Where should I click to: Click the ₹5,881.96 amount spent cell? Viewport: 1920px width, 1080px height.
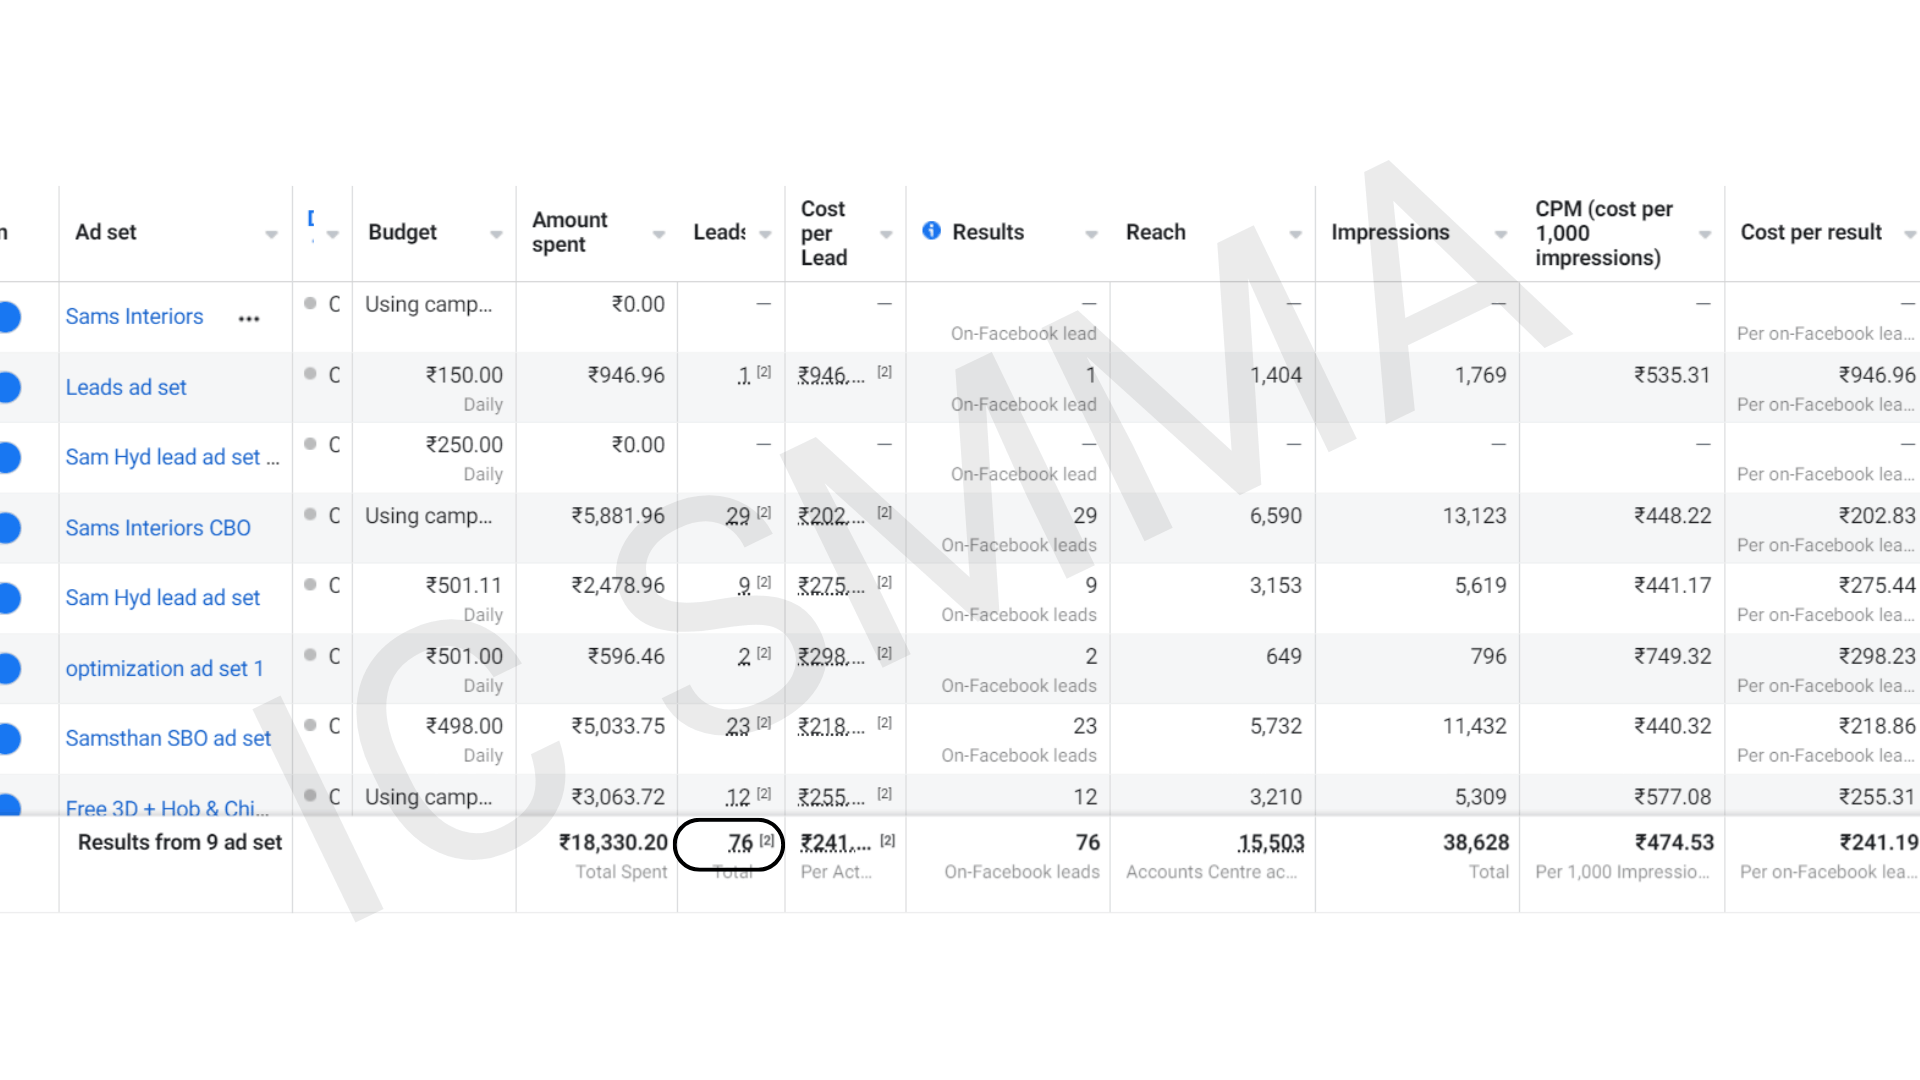tap(618, 516)
